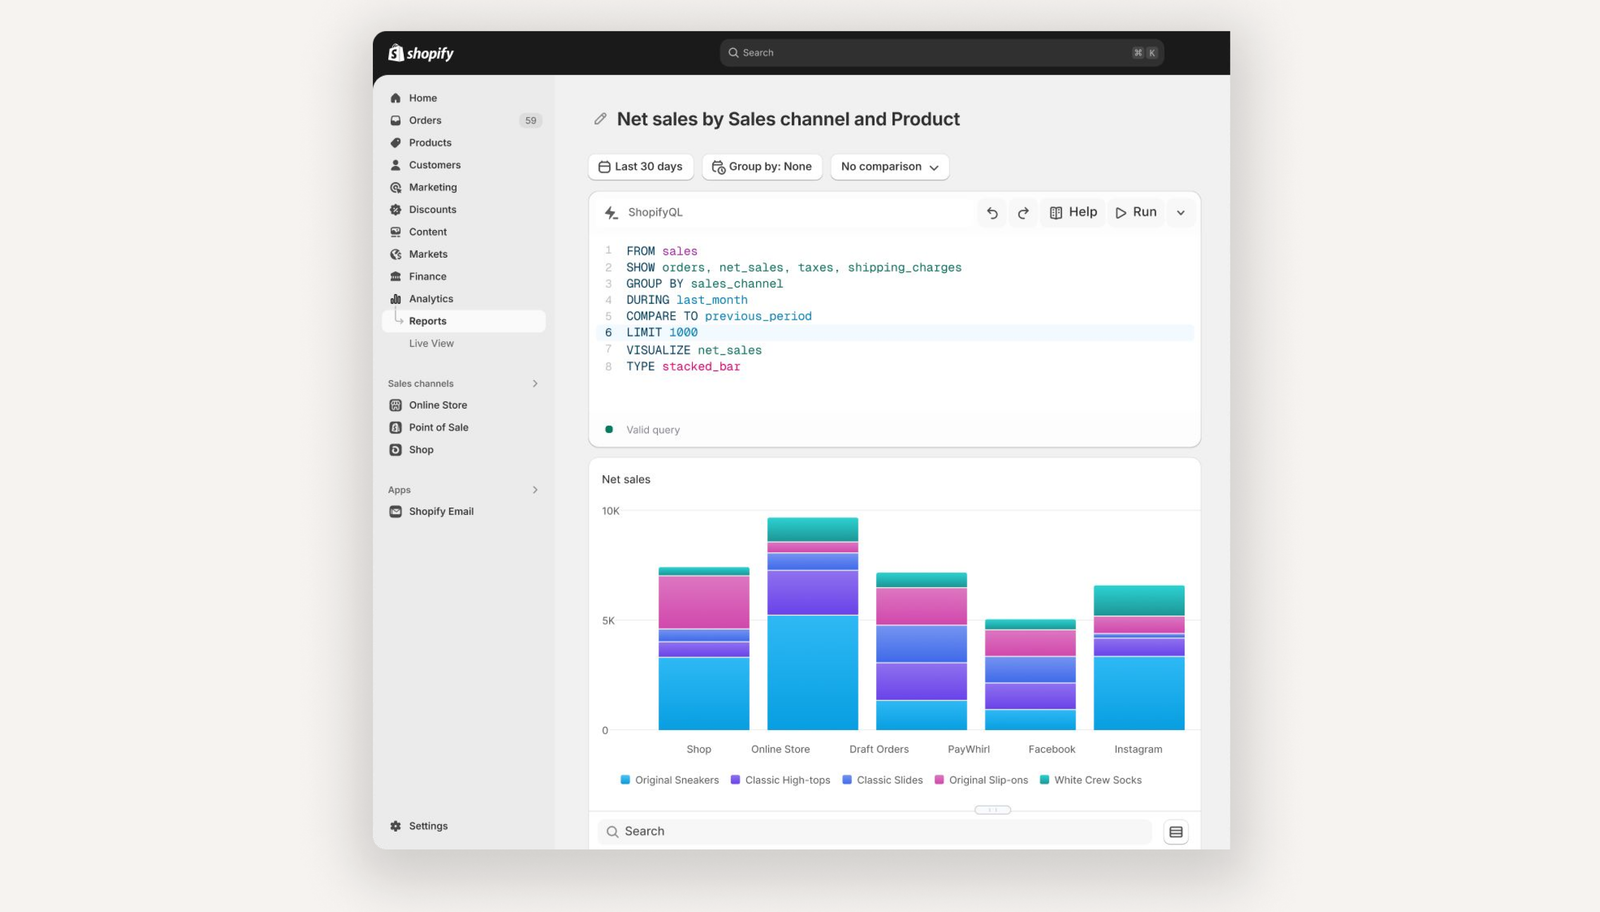Viewport: 1600px width, 912px height.
Task: Click the Shop channel icon
Action: pos(396,450)
